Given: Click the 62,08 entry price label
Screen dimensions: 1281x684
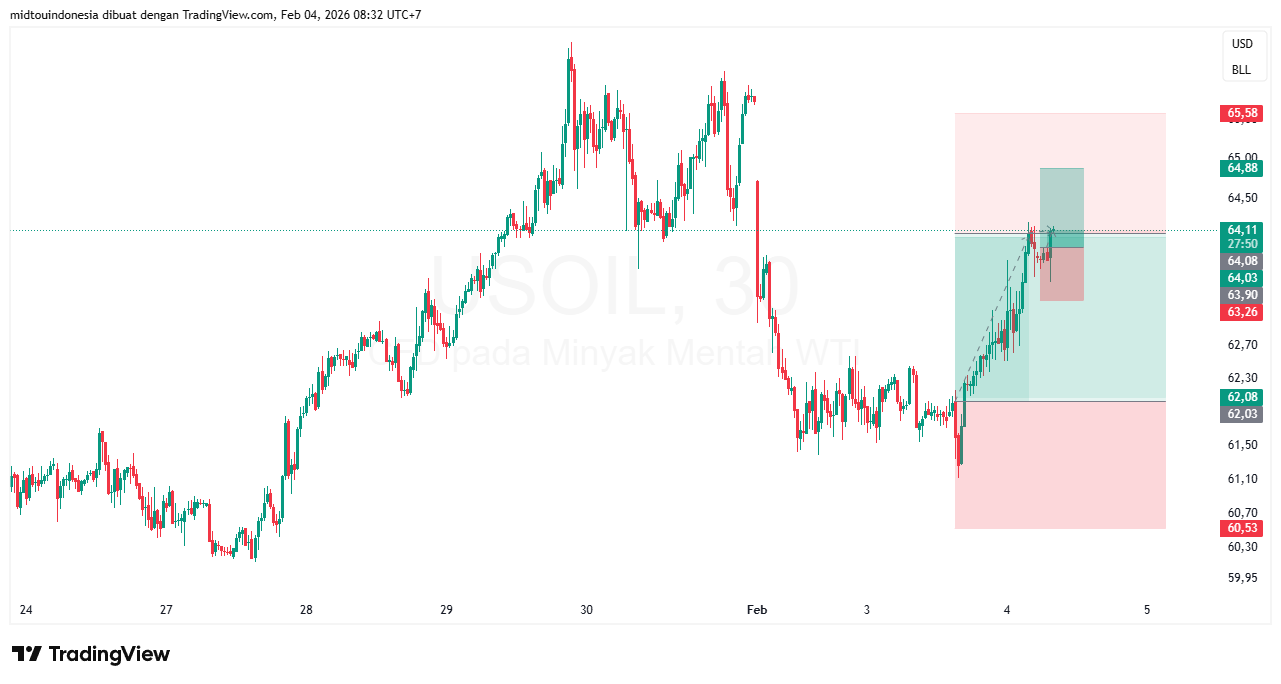Looking at the screenshot, I should click(x=1243, y=397).
